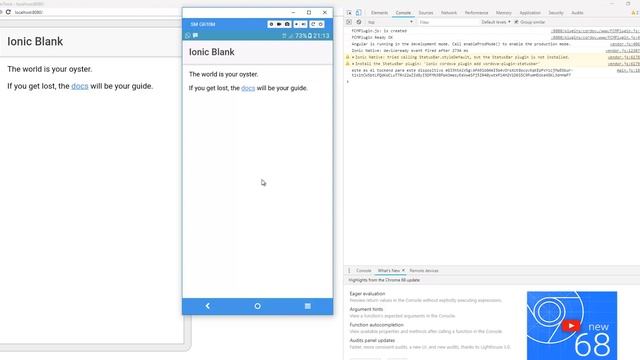
Task: Switch to the Audits tab
Action: coord(577,13)
